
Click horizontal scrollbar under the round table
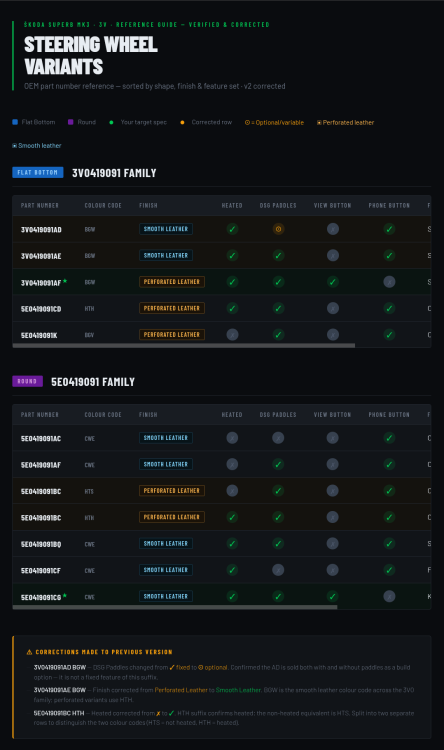click(x=175, y=607)
